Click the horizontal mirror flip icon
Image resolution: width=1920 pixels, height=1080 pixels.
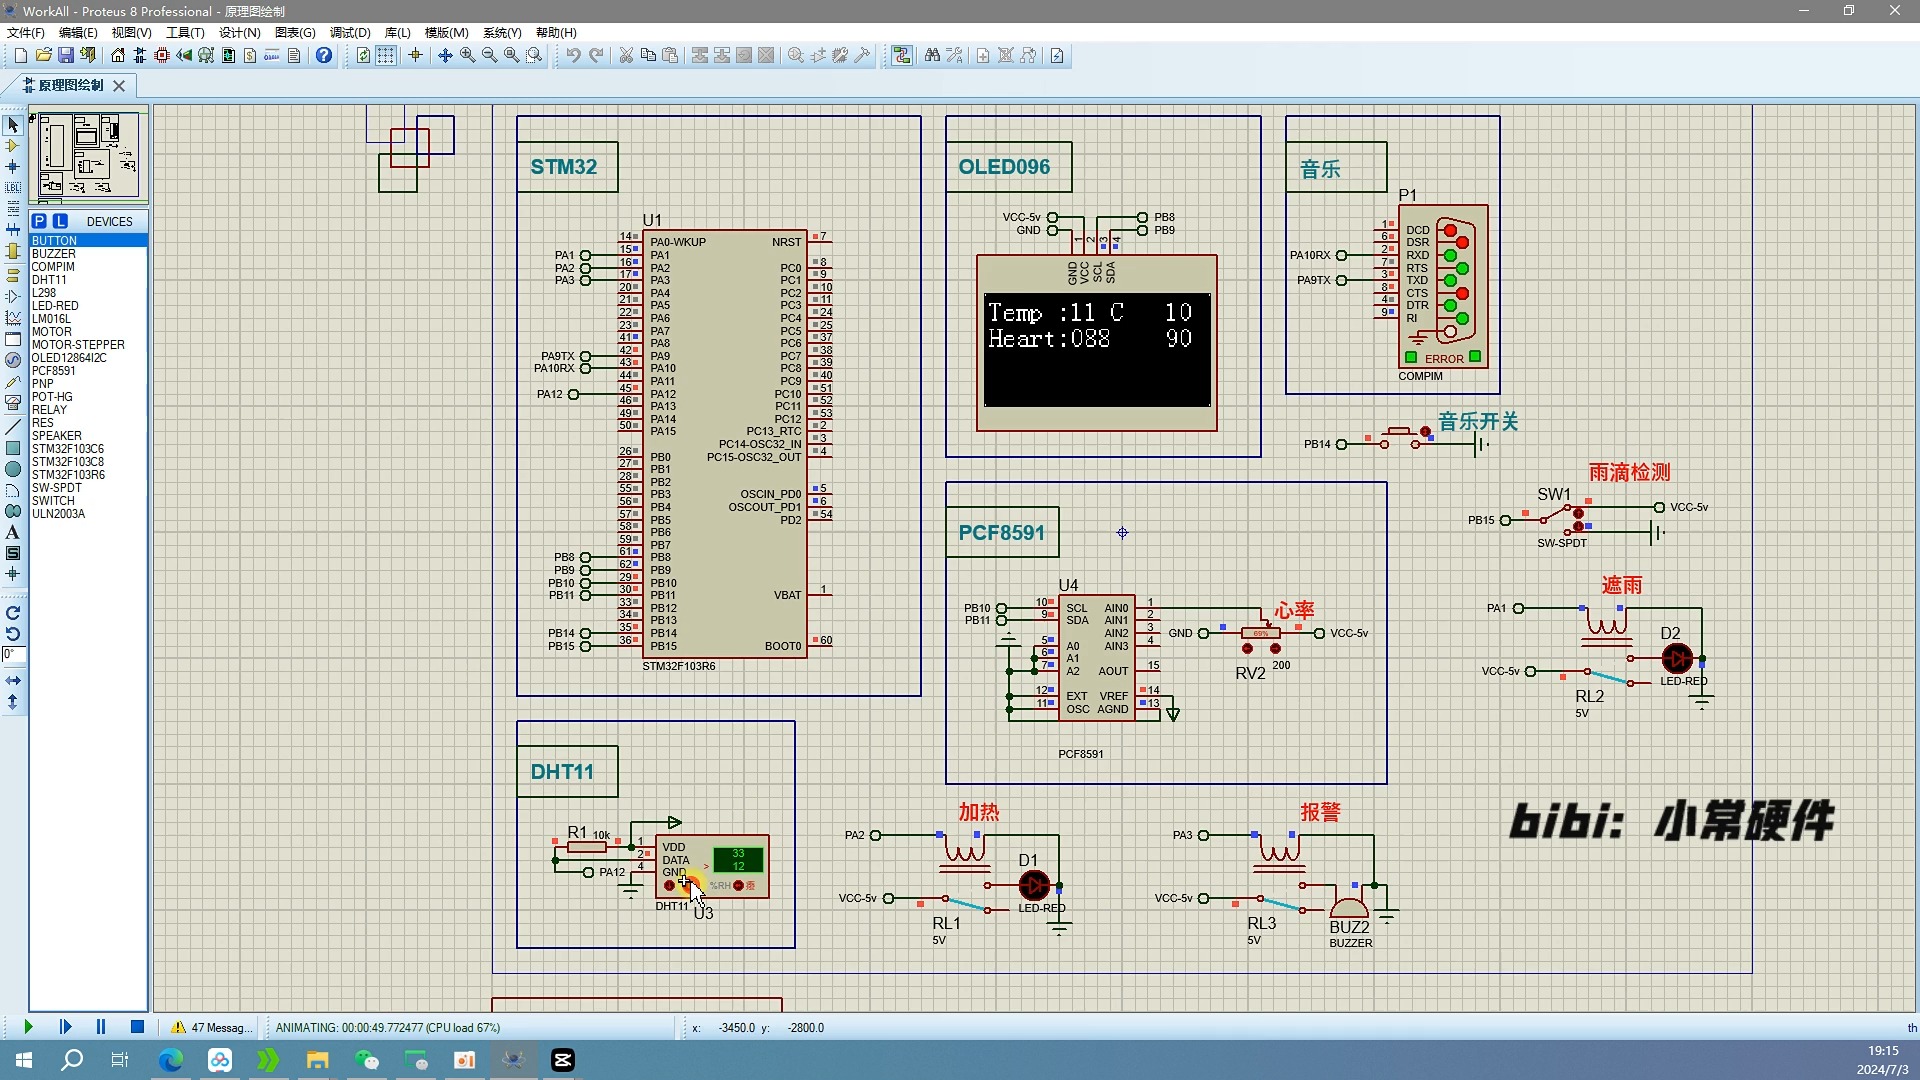point(13,680)
